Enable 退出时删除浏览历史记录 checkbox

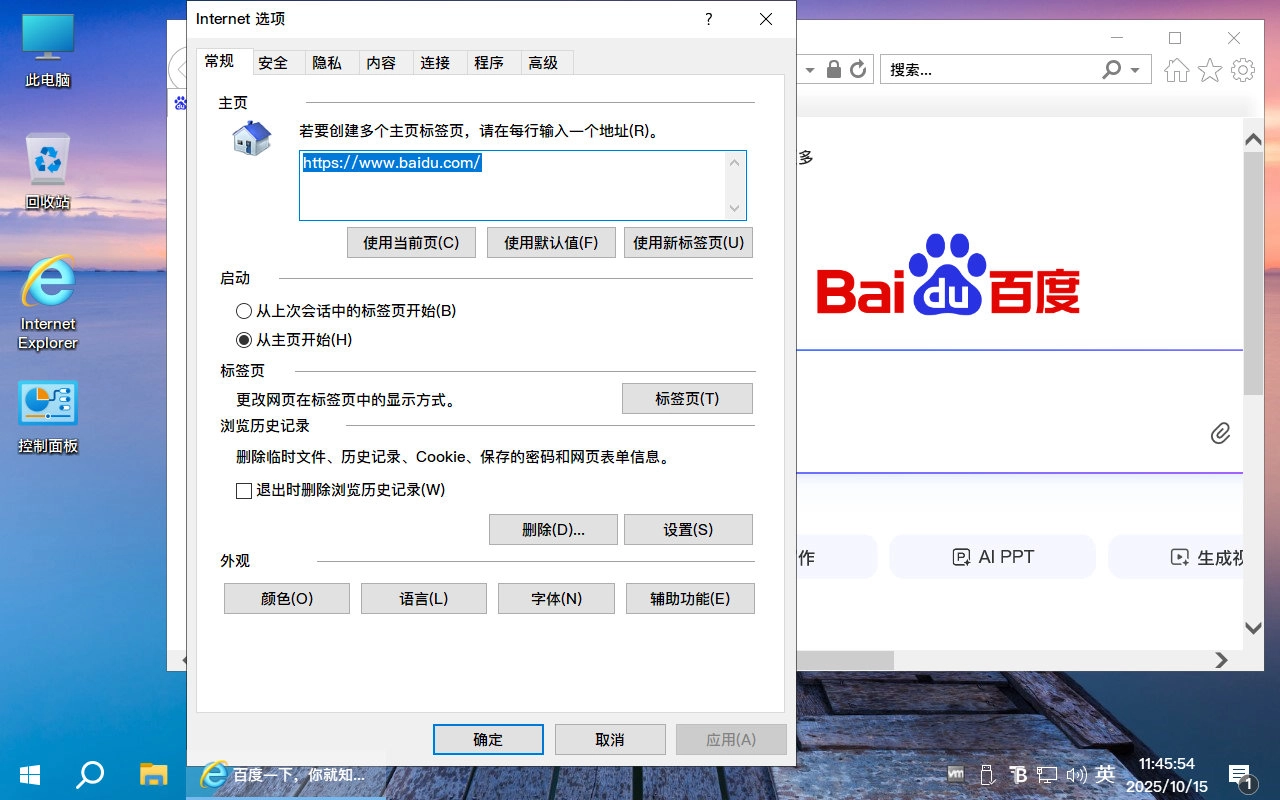pos(243,490)
